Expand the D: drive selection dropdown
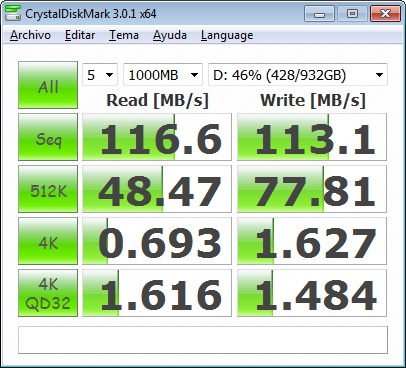 tap(298, 75)
